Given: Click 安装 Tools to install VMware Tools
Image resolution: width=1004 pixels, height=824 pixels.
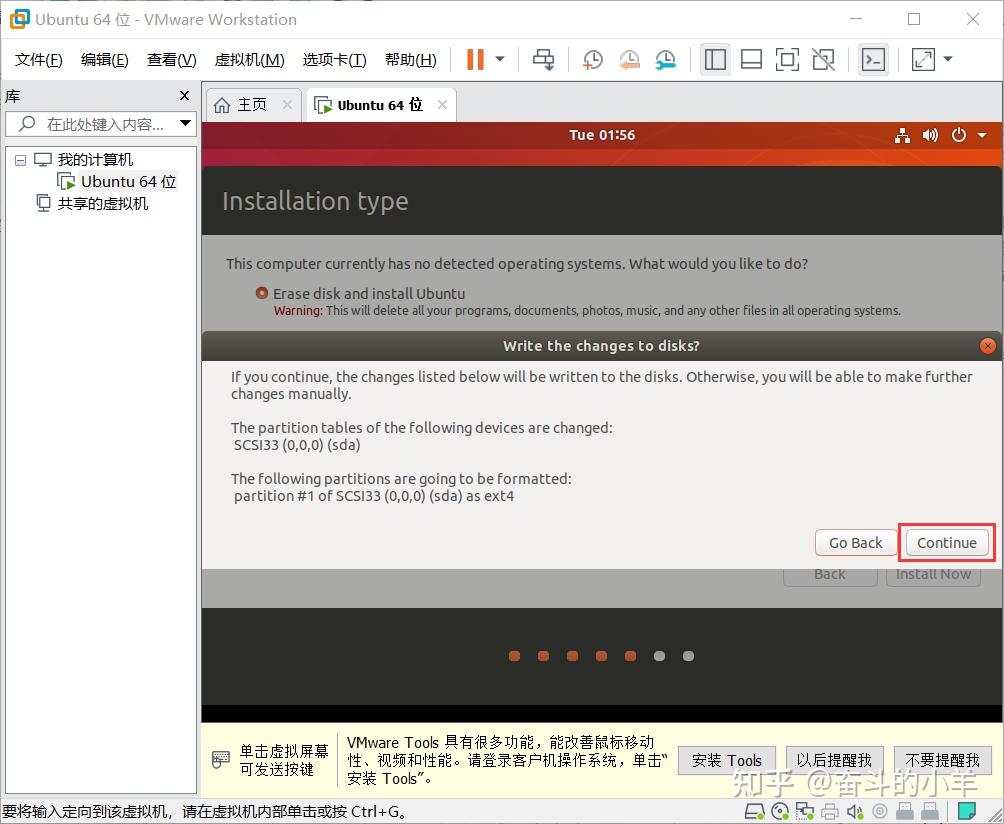Looking at the screenshot, I should tap(727, 760).
